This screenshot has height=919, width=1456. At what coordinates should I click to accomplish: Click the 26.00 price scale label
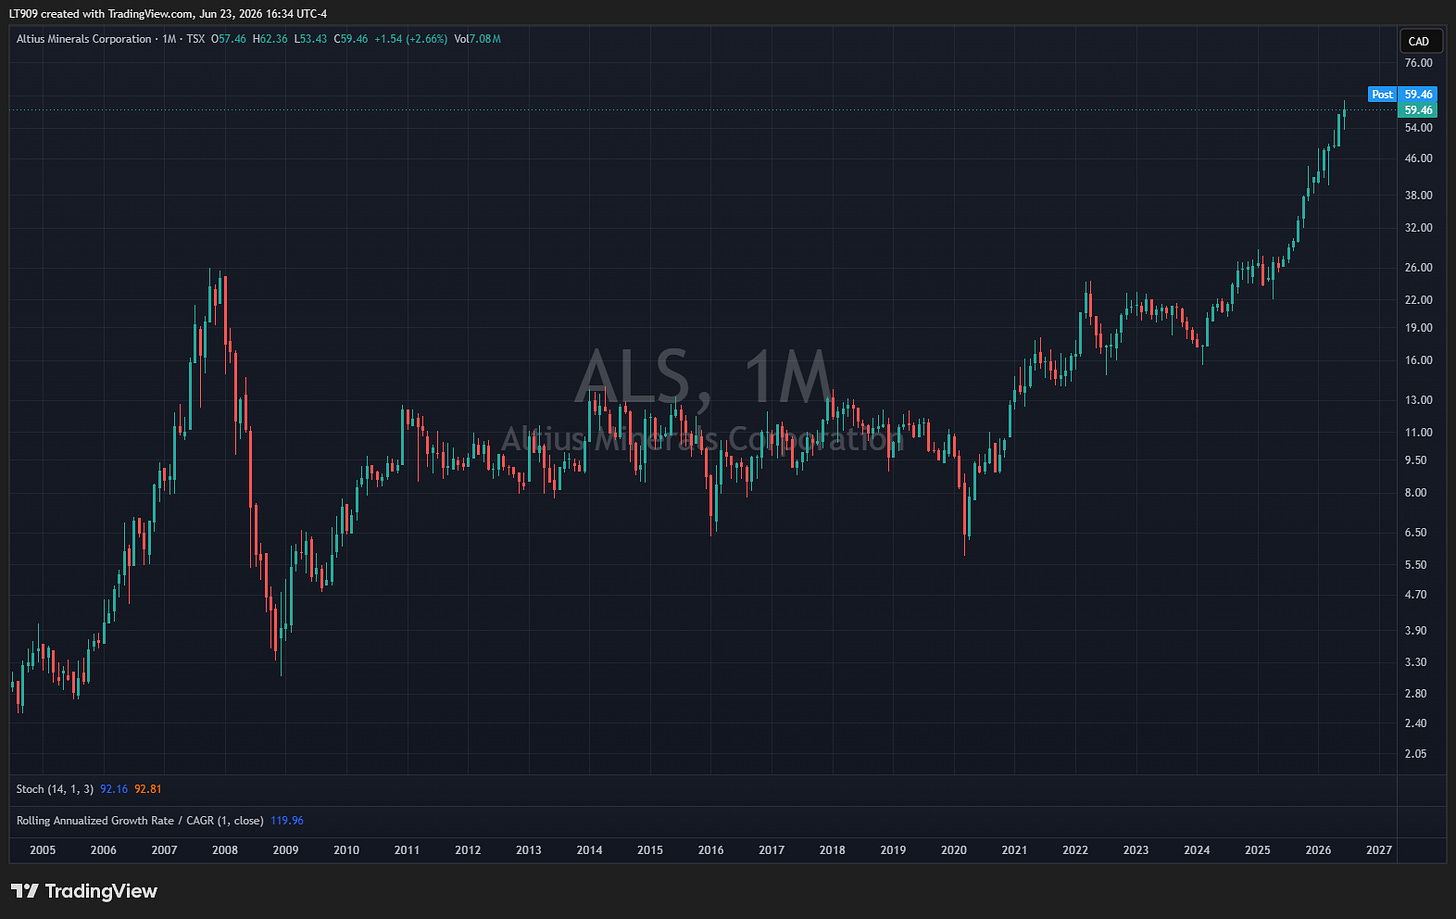[x=1418, y=267]
